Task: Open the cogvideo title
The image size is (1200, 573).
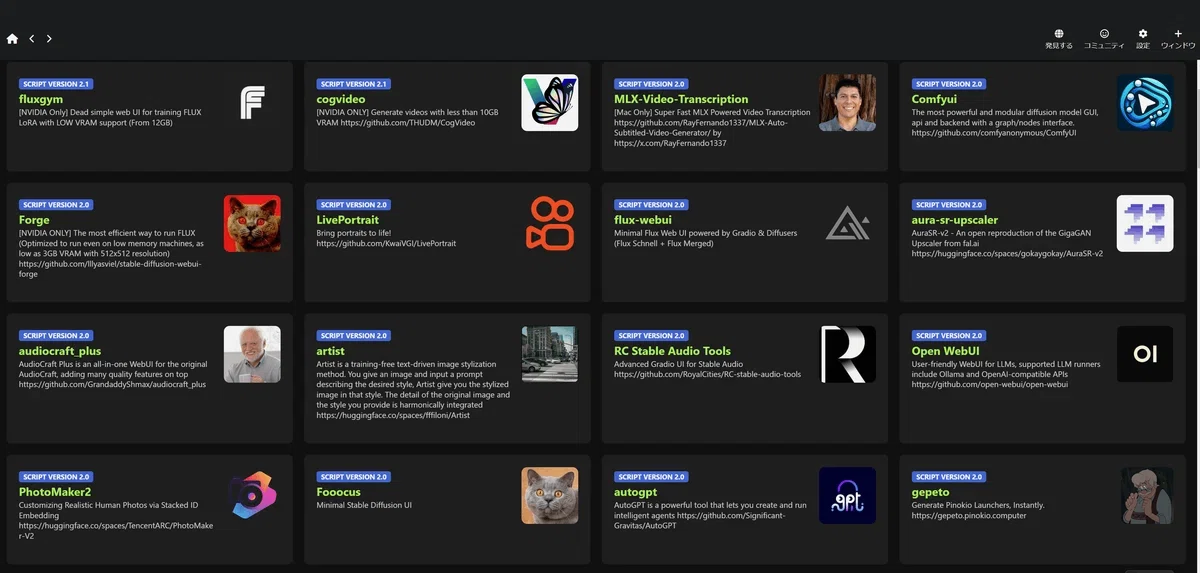Action: point(343,99)
